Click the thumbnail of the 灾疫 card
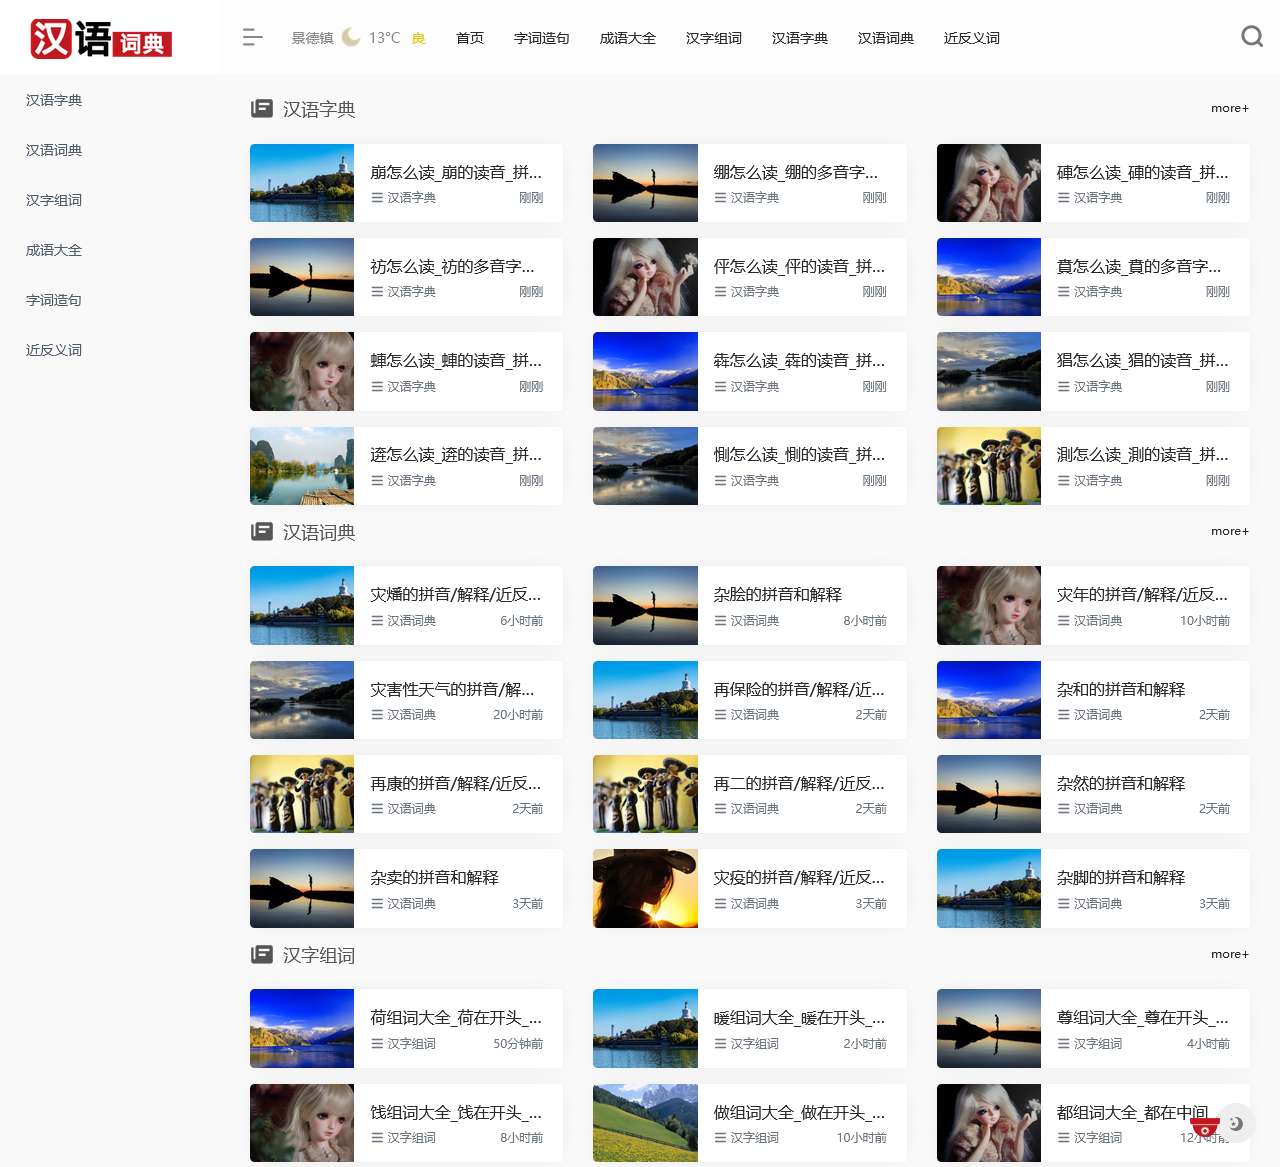Viewport: 1280px width, 1167px height. coord(645,888)
